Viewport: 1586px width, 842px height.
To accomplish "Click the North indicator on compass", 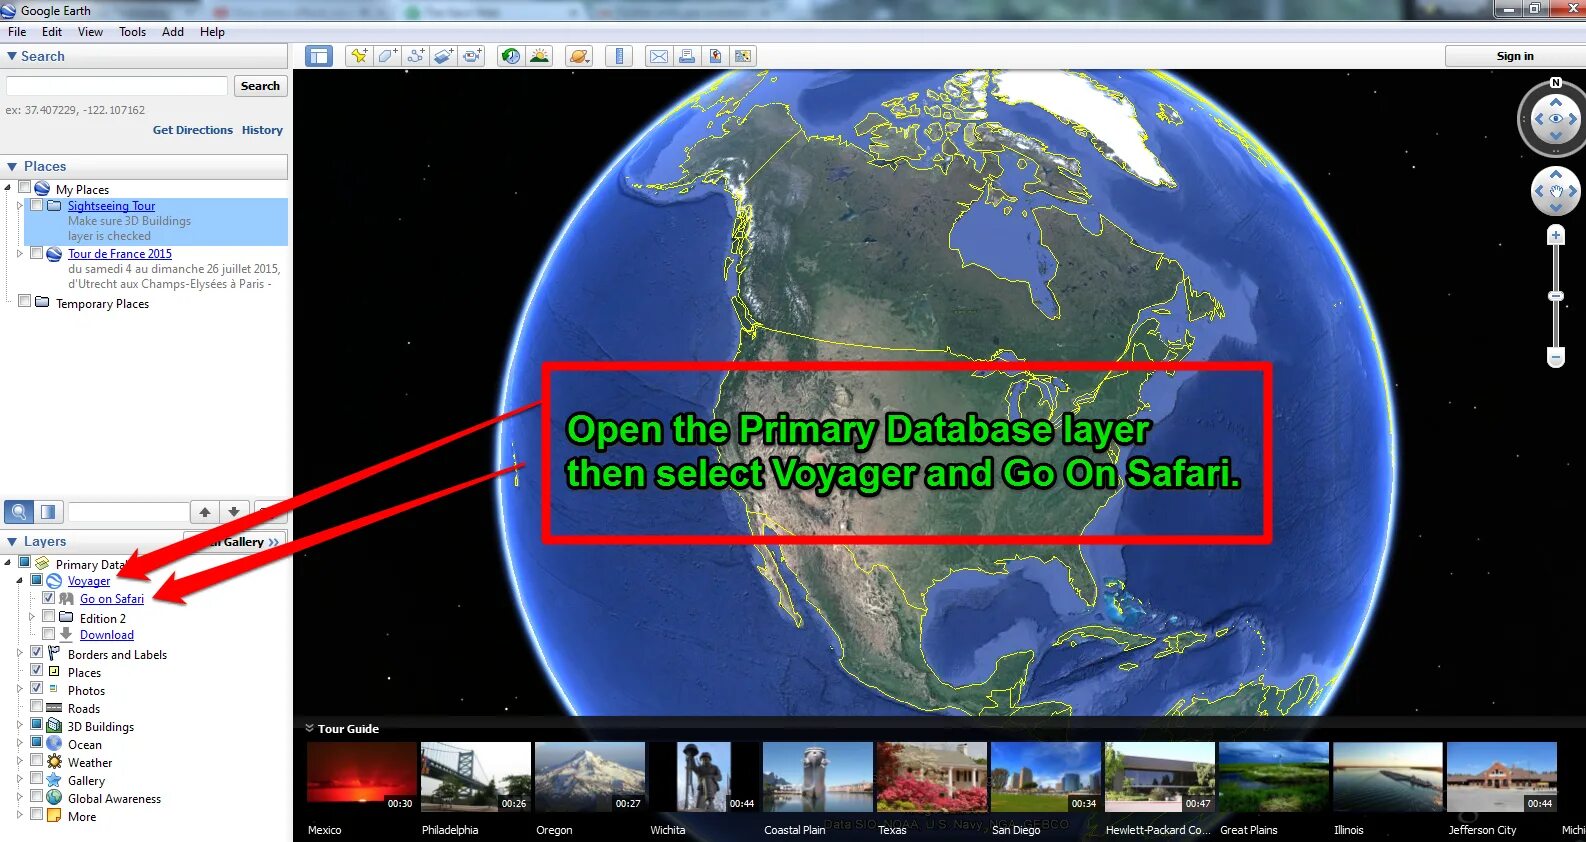I will point(1556,83).
